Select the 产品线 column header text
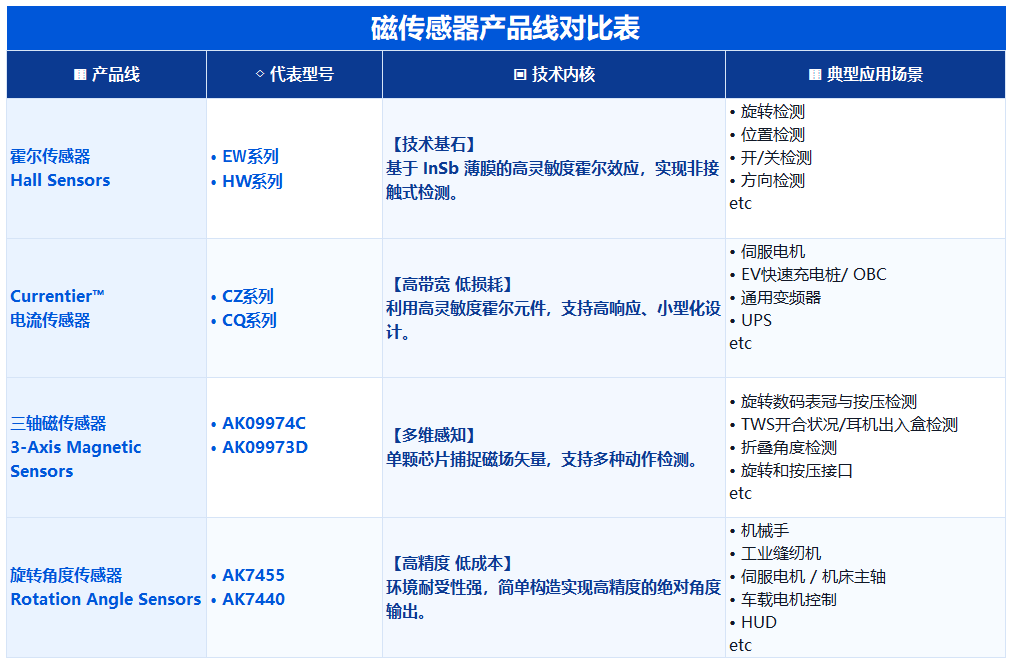 [116, 75]
